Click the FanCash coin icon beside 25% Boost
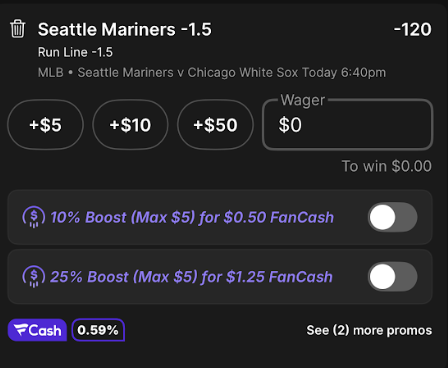Screen dimensions: 448x368 pos(34,277)
